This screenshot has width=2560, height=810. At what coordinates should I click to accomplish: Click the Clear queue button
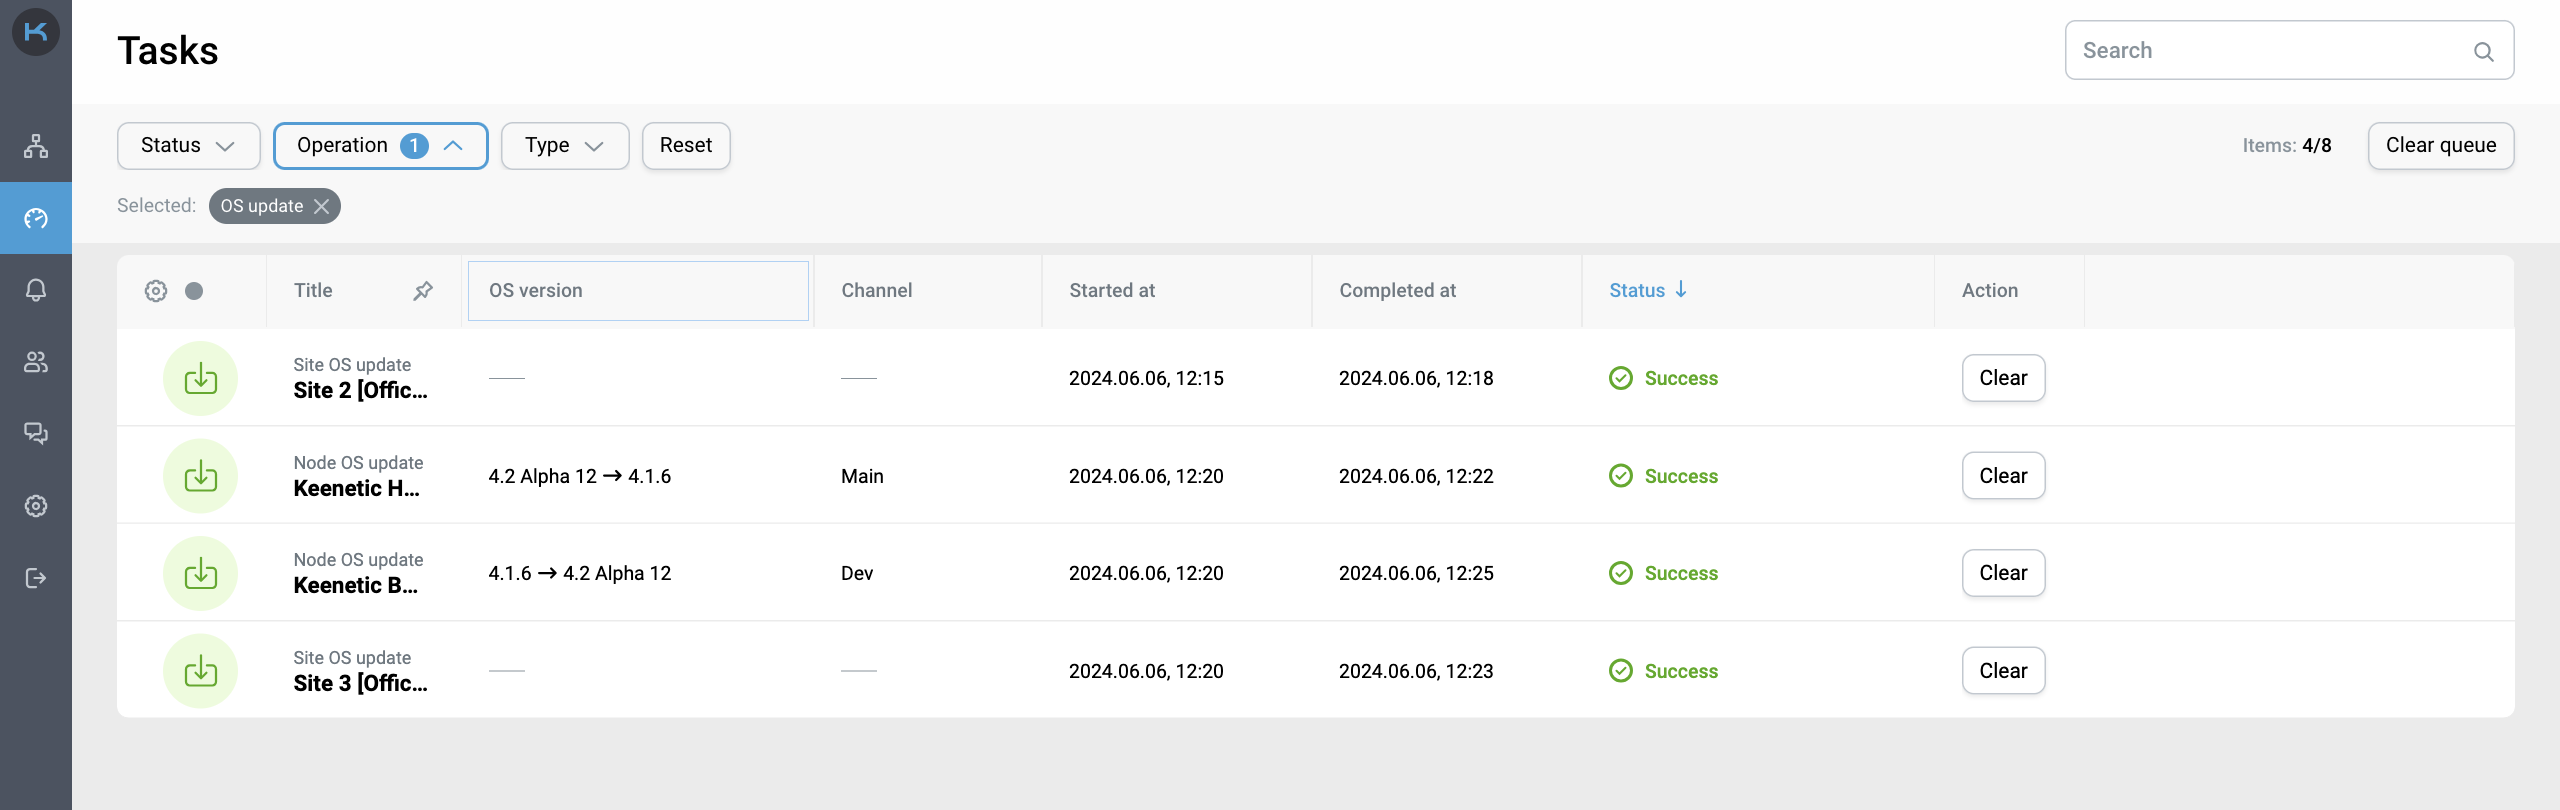2440,146
